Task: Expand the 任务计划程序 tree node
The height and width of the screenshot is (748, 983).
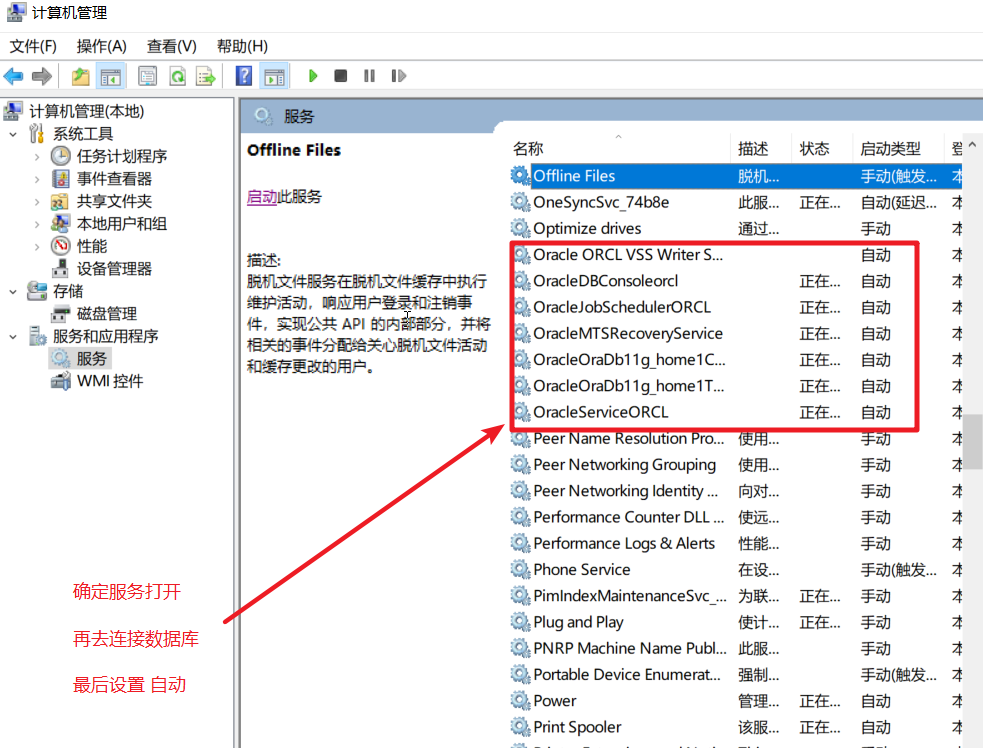Action: pyautogui.click(x=37, y=157)
